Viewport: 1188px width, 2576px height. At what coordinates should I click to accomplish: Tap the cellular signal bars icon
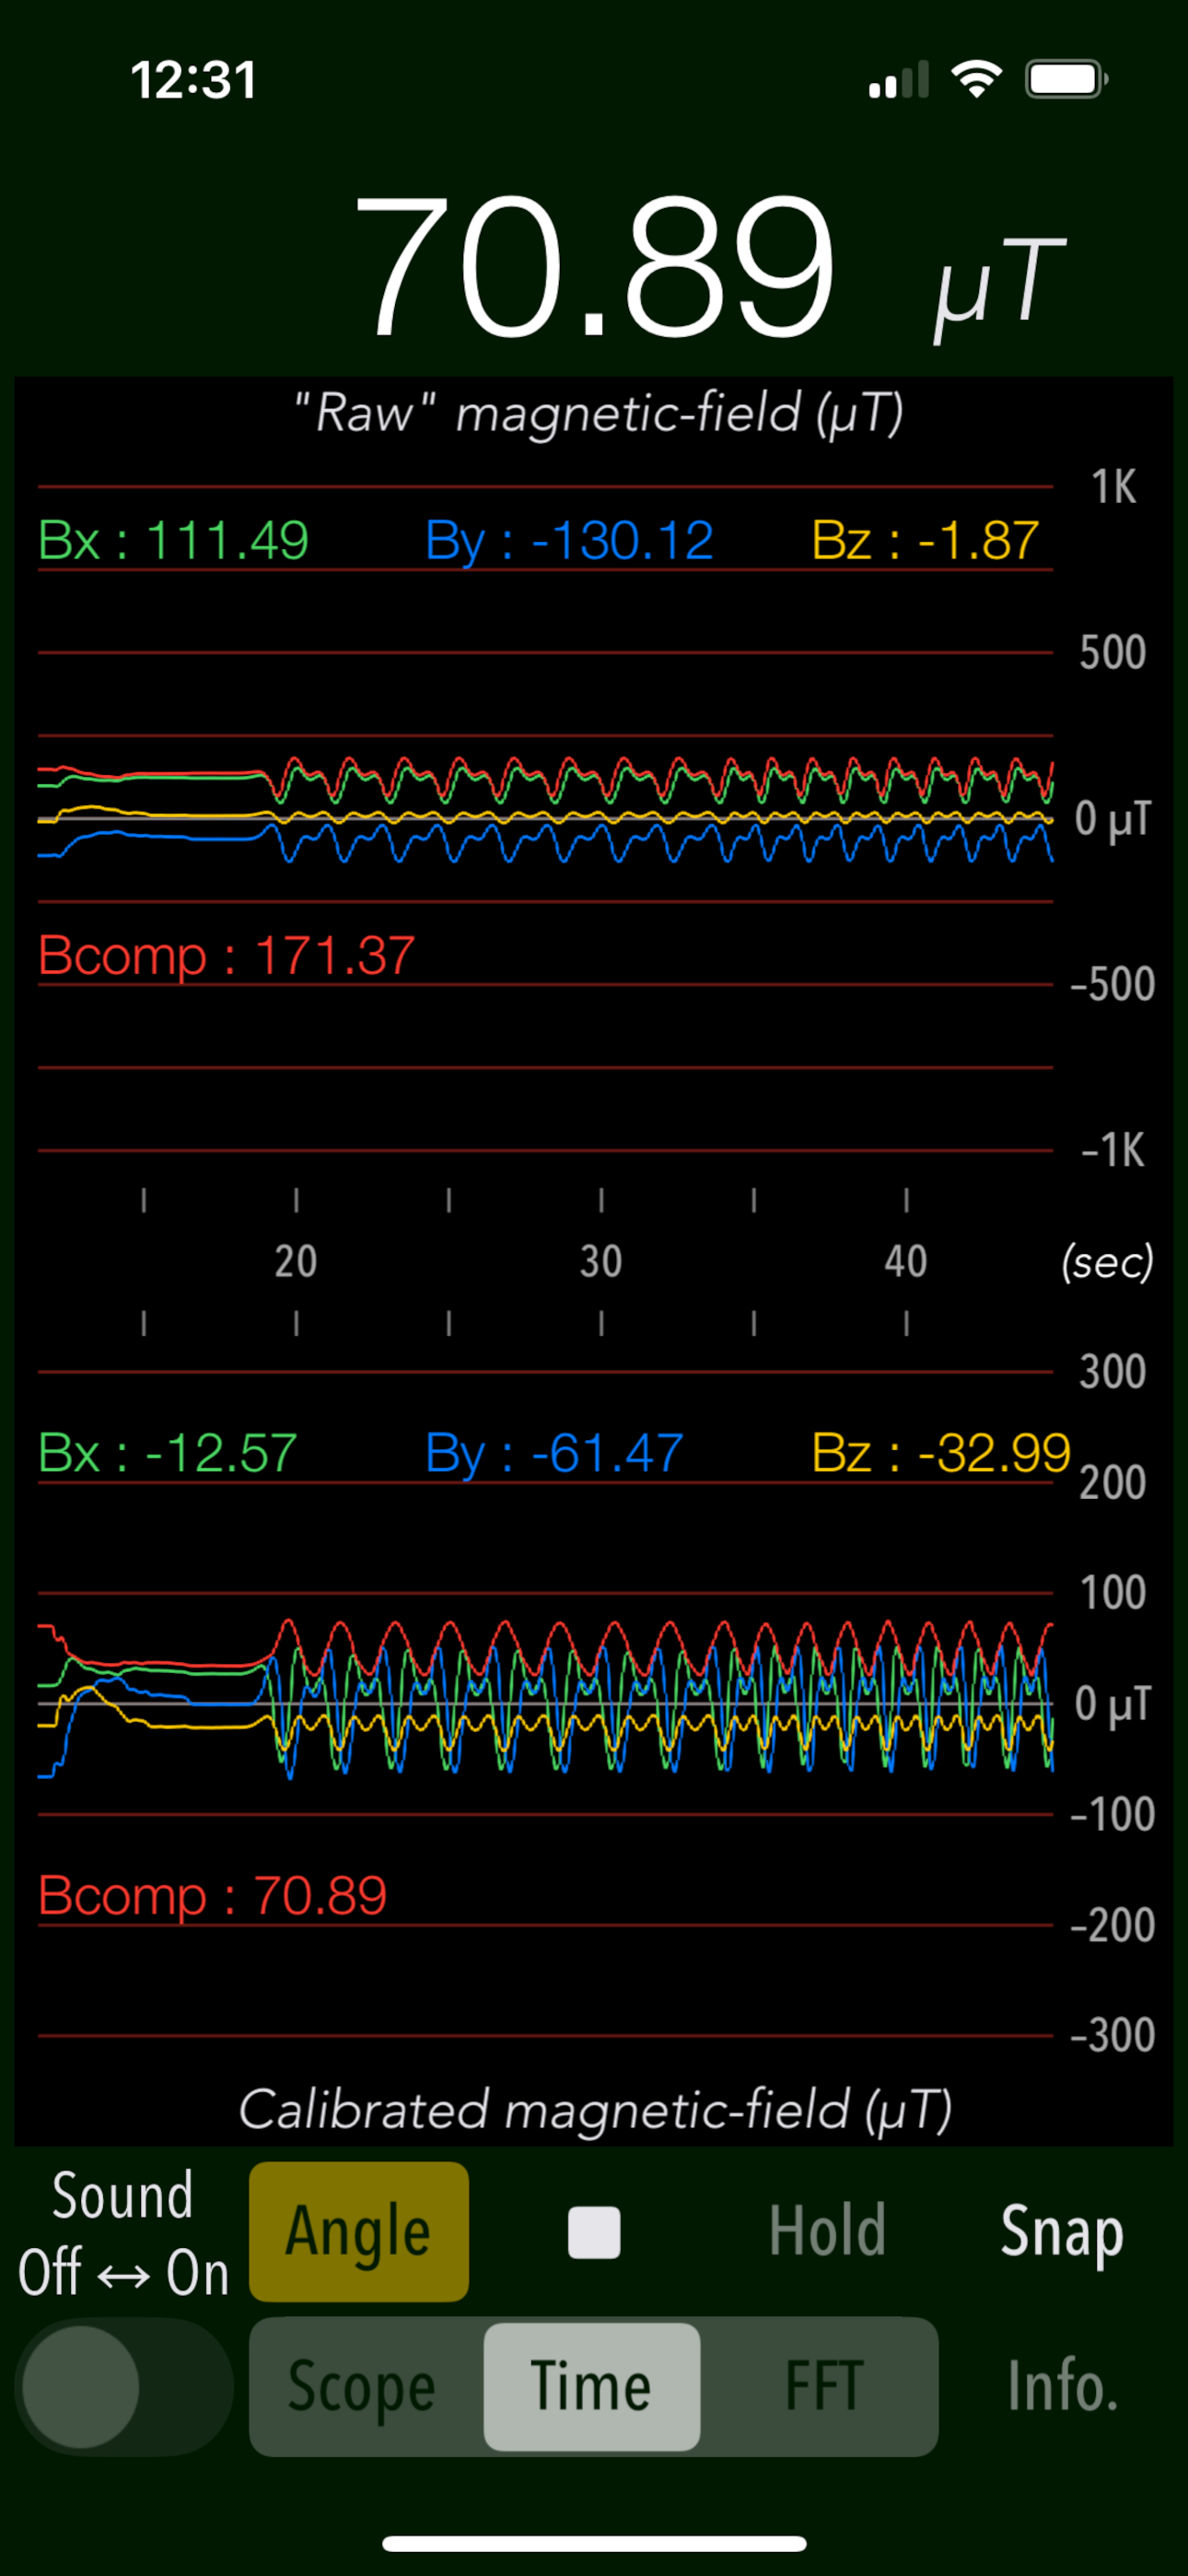coord(898,79)
